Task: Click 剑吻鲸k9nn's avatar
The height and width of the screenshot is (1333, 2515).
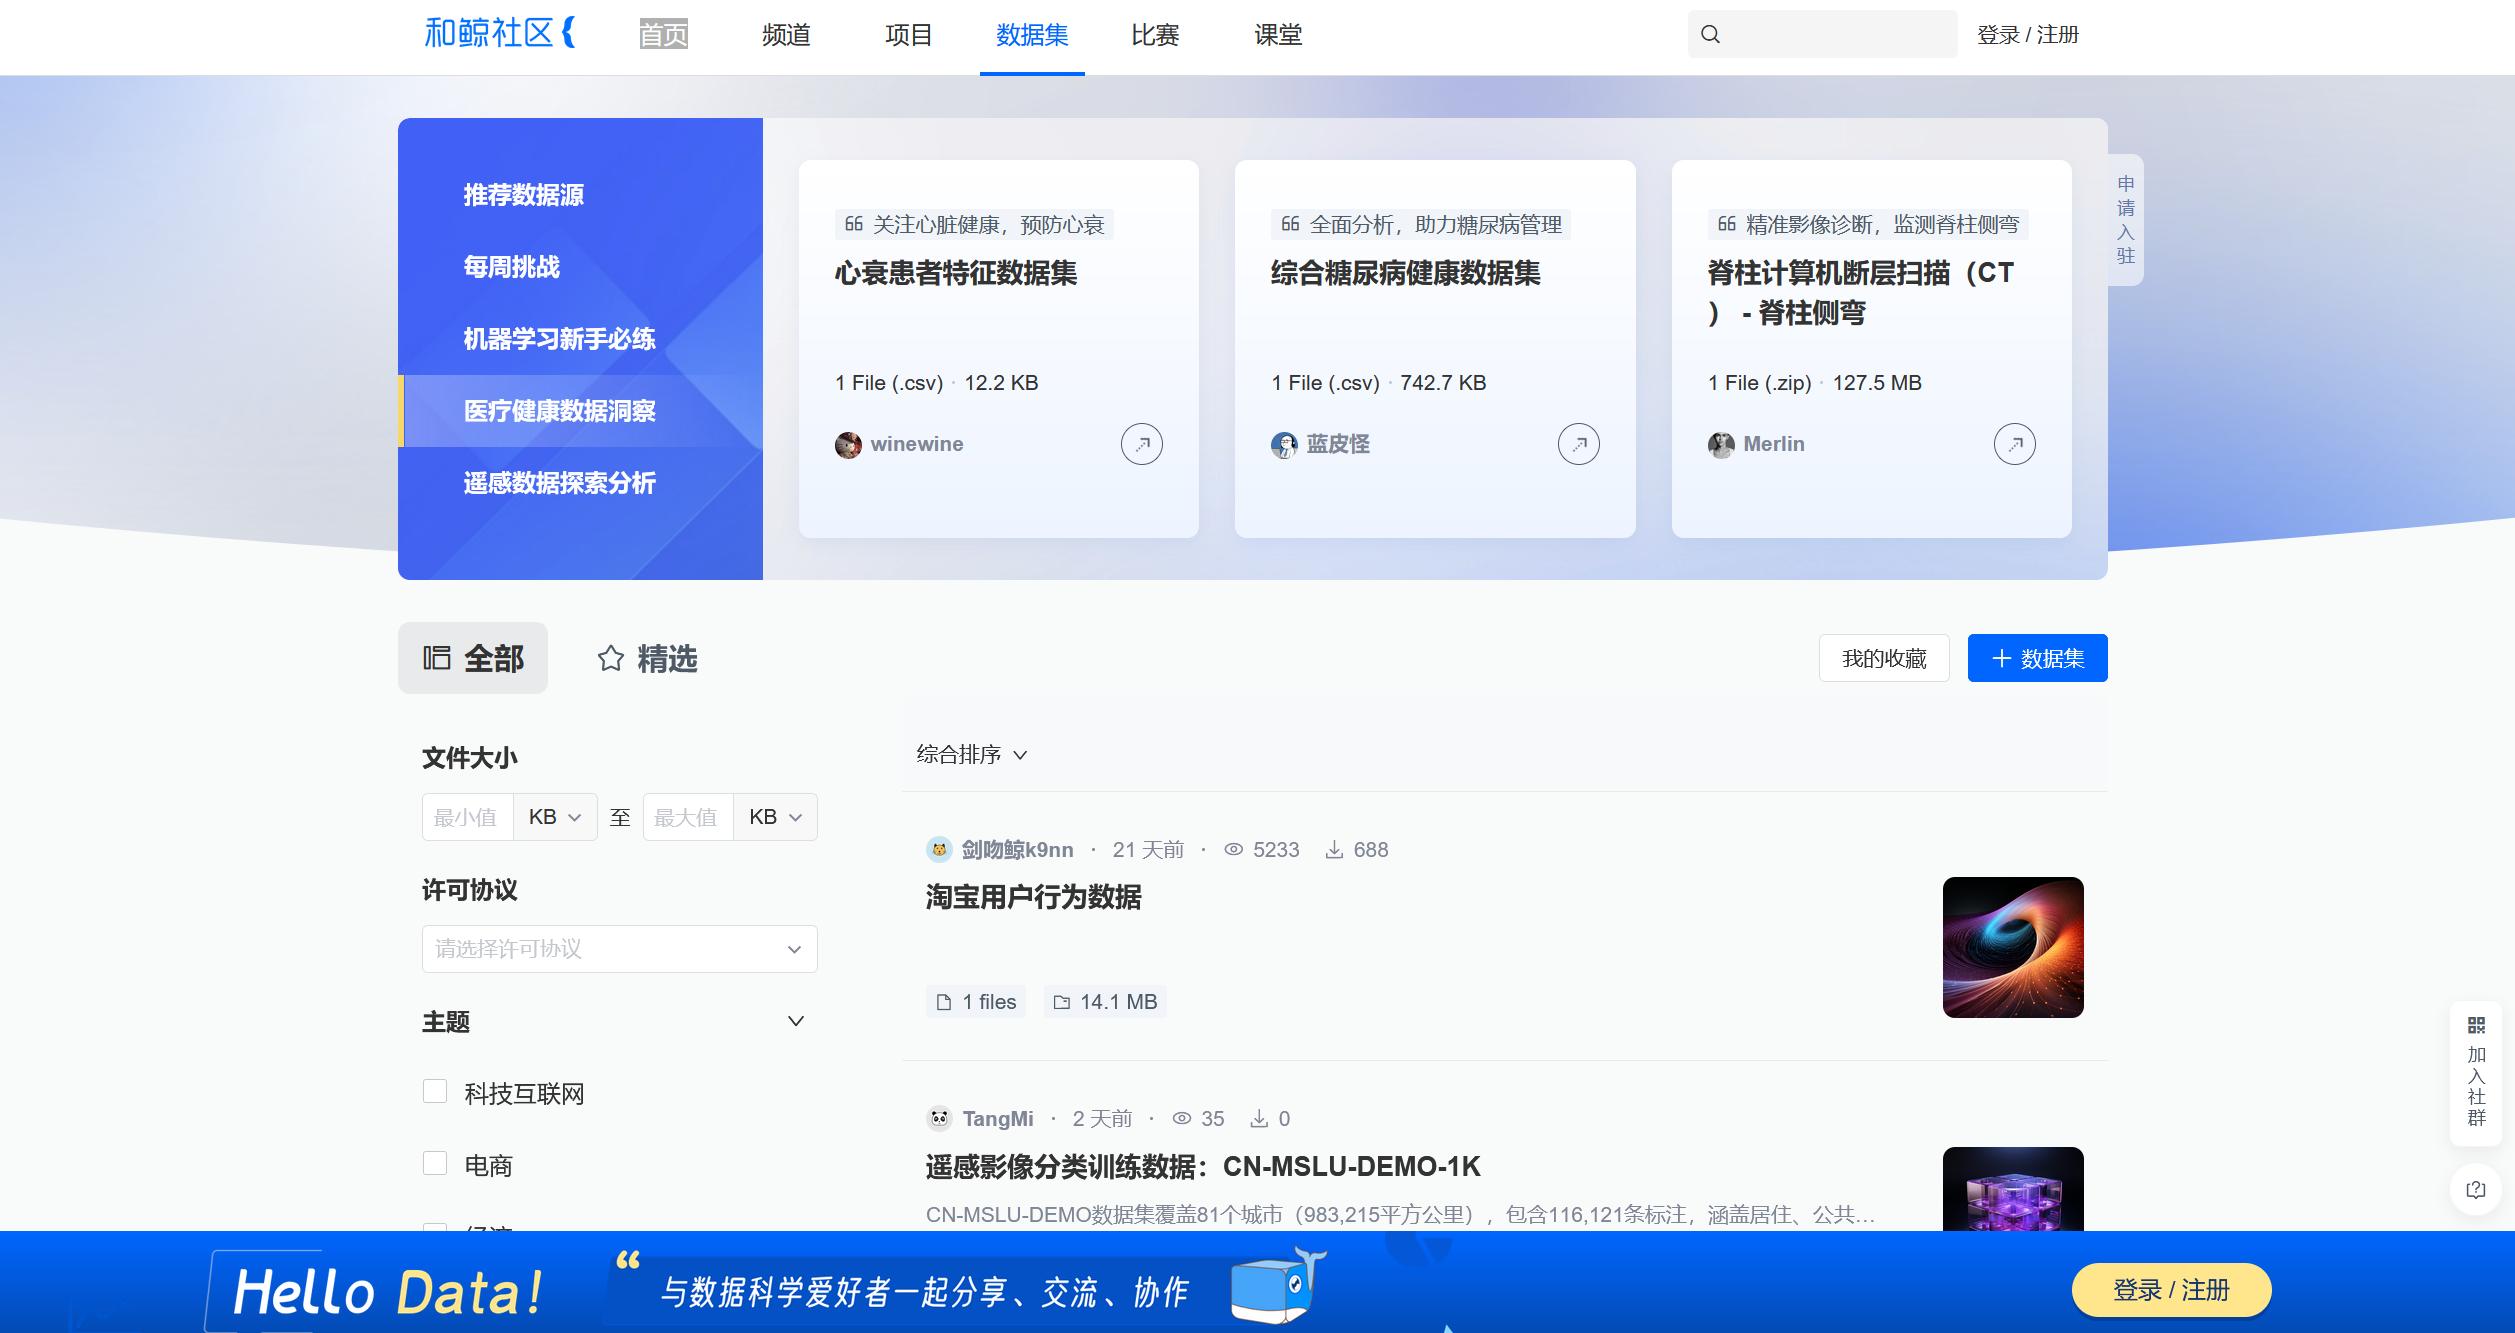Action: click(939, 850)
